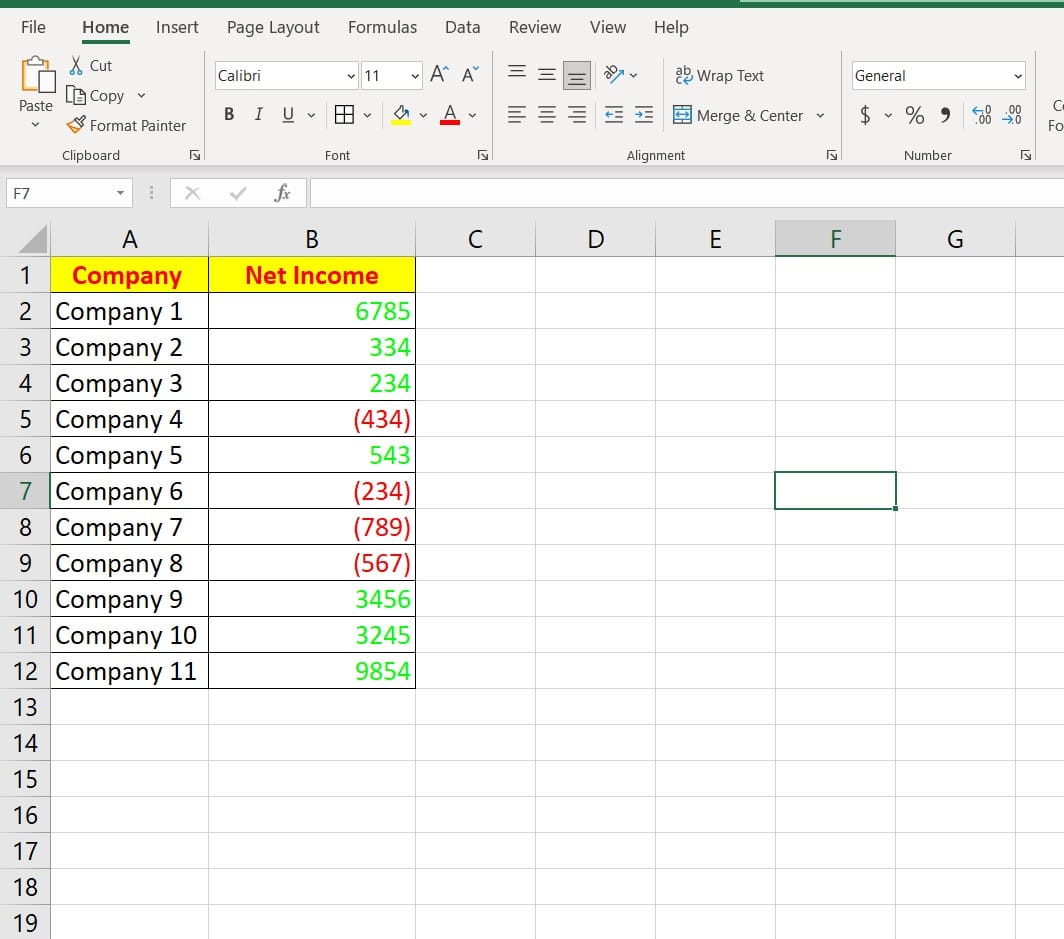Switch to the Insert tab
Image resolution: width=1064 pixels, height=939 pixels.
(x=177, y=27)
